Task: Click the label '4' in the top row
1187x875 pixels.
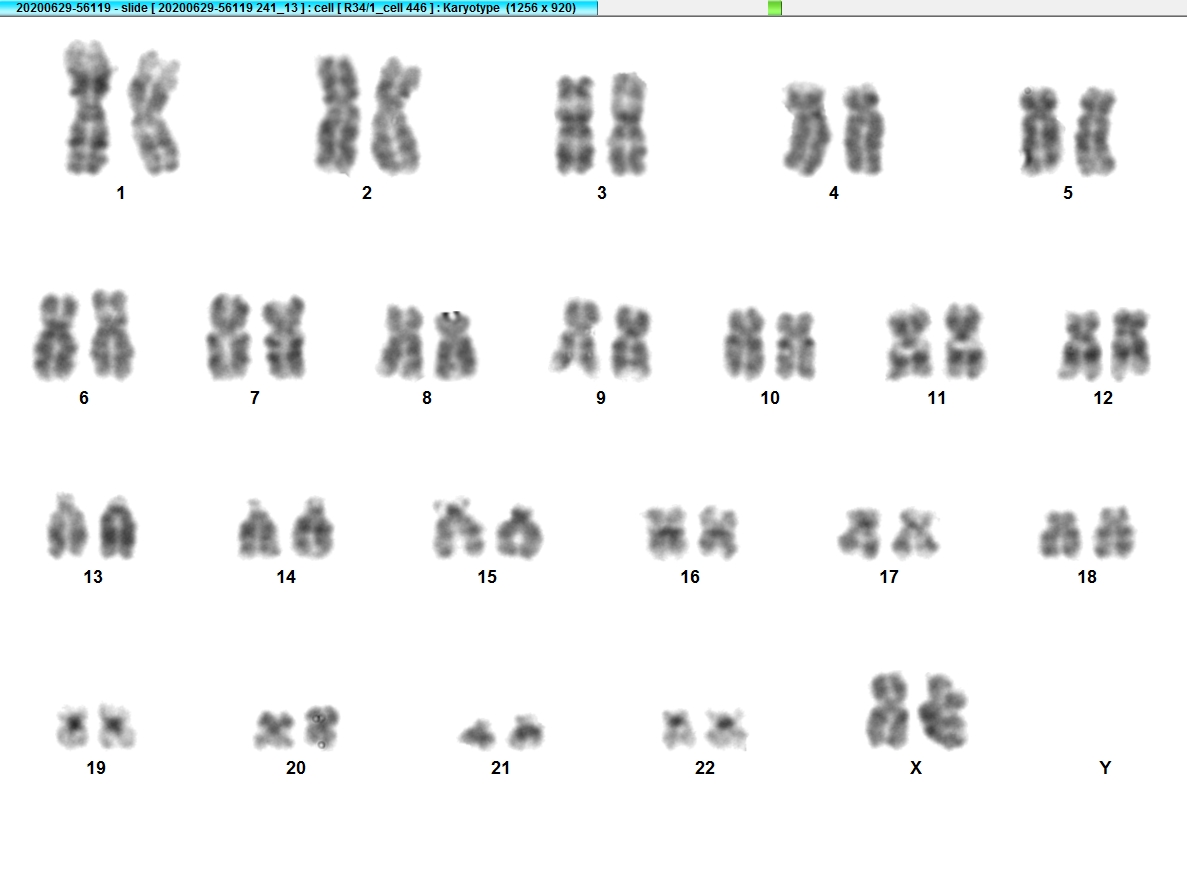Action: click(833, 193)
